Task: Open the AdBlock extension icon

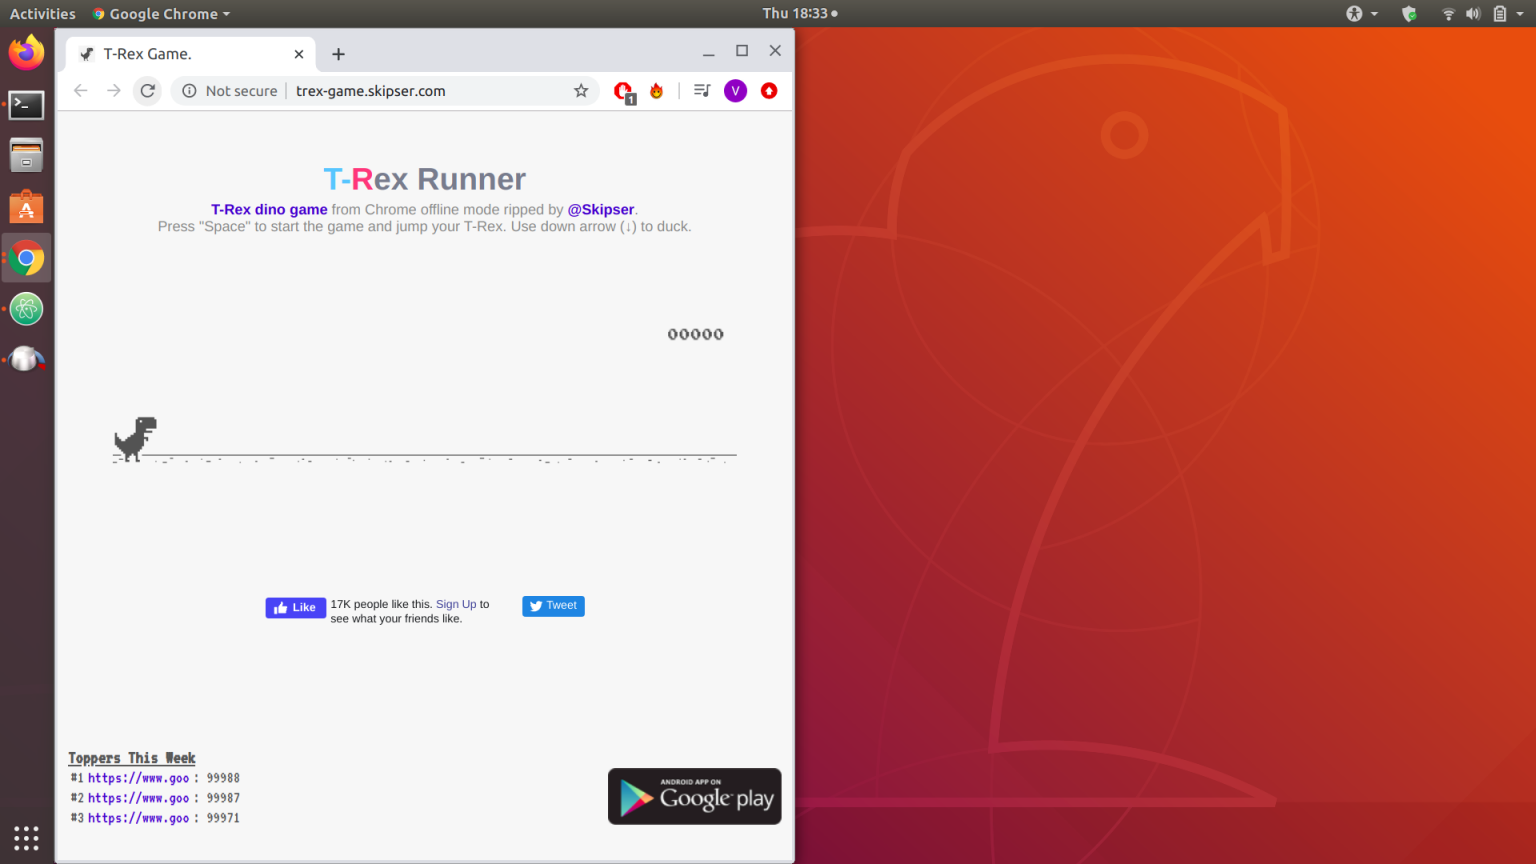Action: click(x=623, y=90)
